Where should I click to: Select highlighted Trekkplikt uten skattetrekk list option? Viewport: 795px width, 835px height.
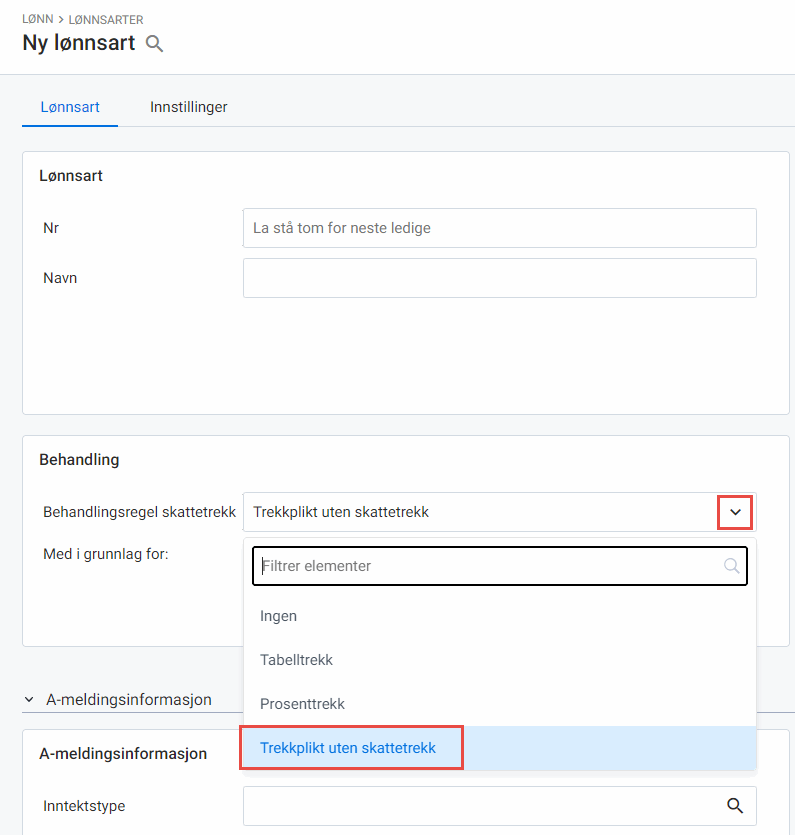click(x=349, y=748)
